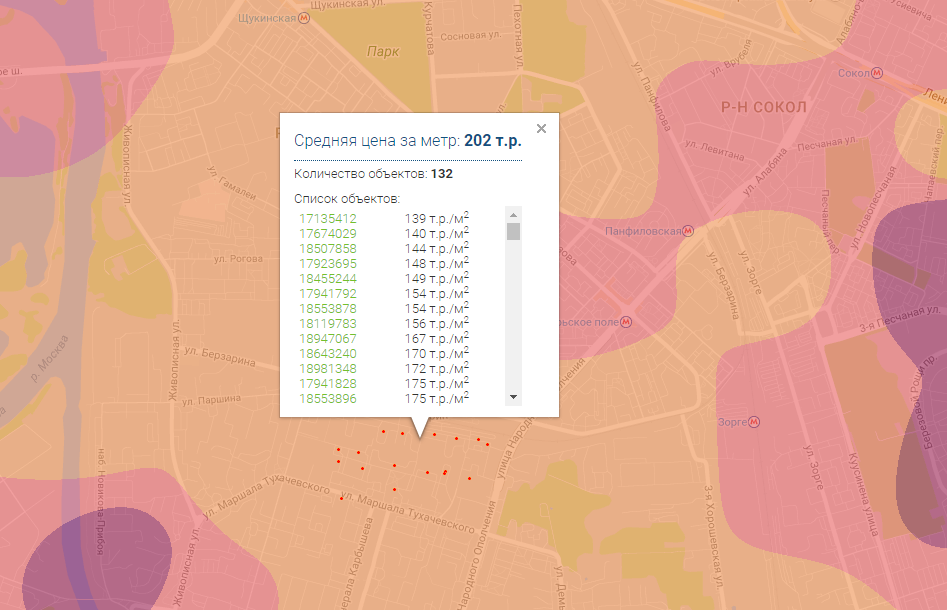Open listing 17923695
Viewport: 947px width, 610px height.
point(328,264)
